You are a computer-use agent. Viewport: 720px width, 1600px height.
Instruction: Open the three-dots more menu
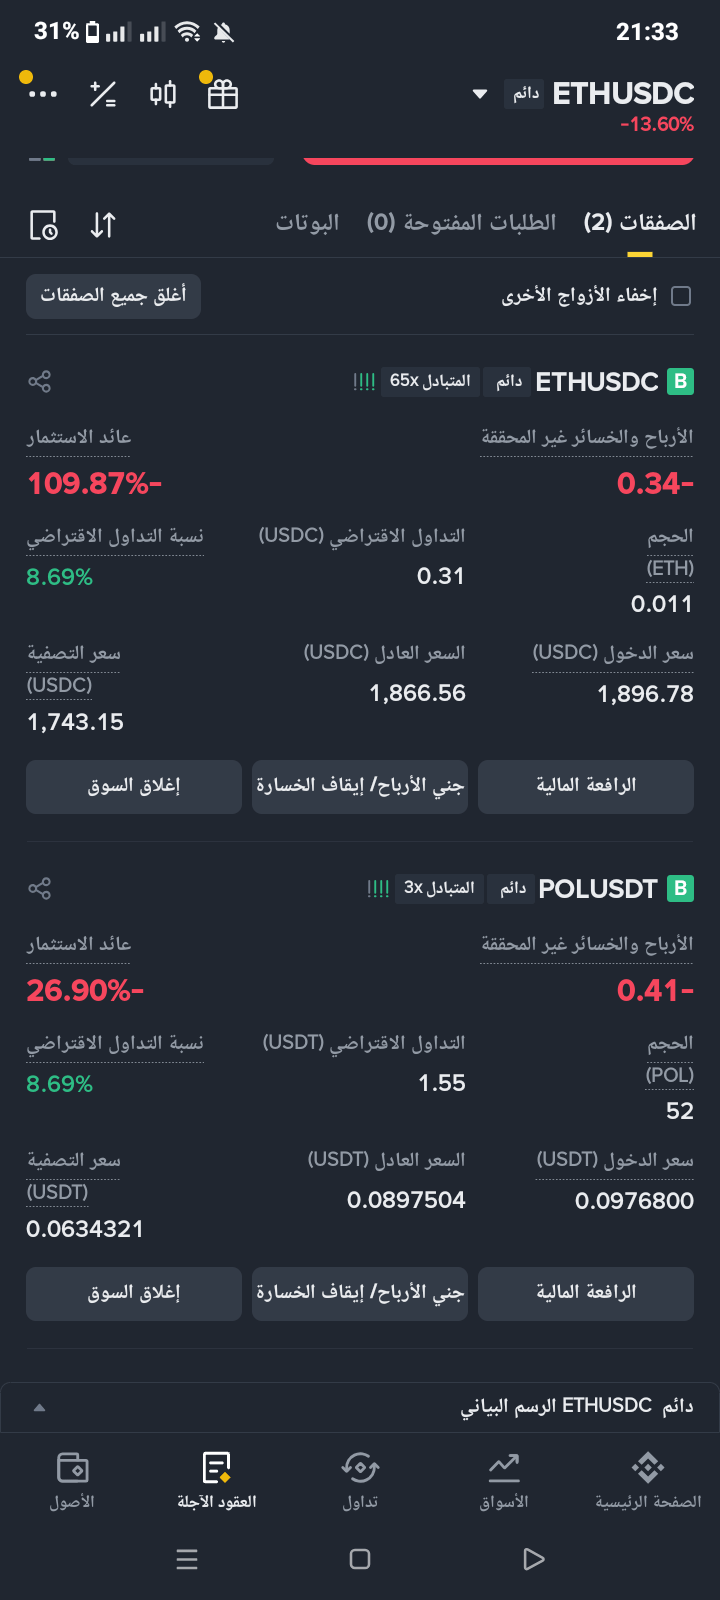(43, 94)
